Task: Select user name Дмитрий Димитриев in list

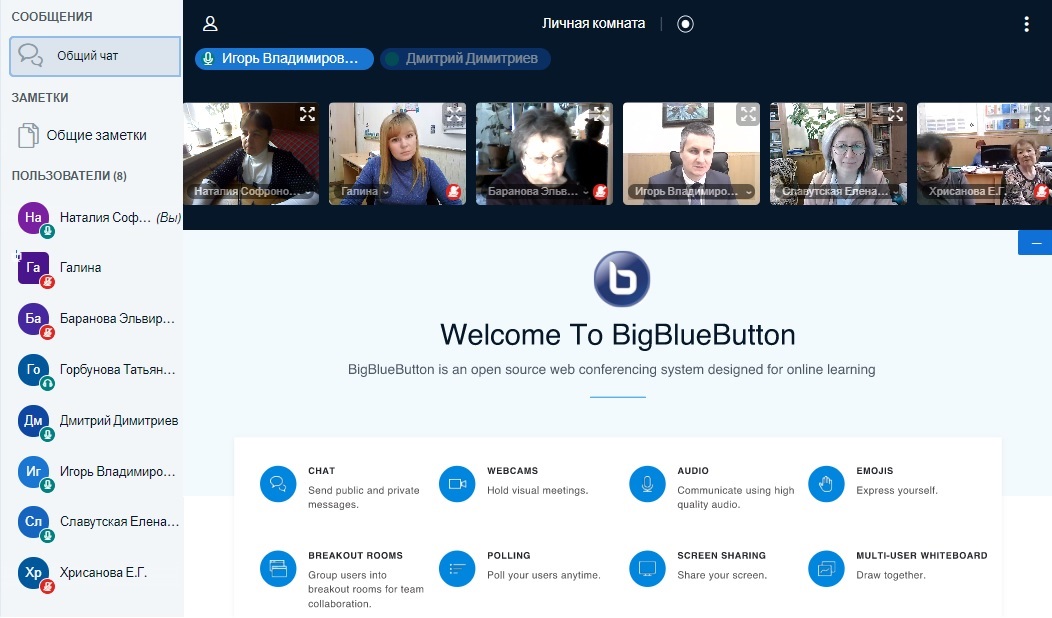Action: (119, 421)
